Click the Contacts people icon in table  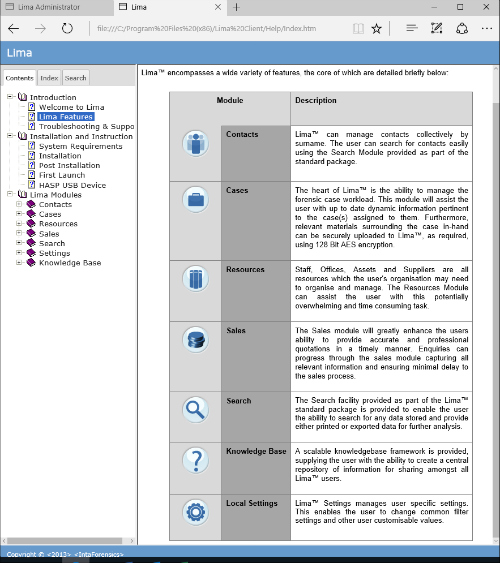coord(195,144)
